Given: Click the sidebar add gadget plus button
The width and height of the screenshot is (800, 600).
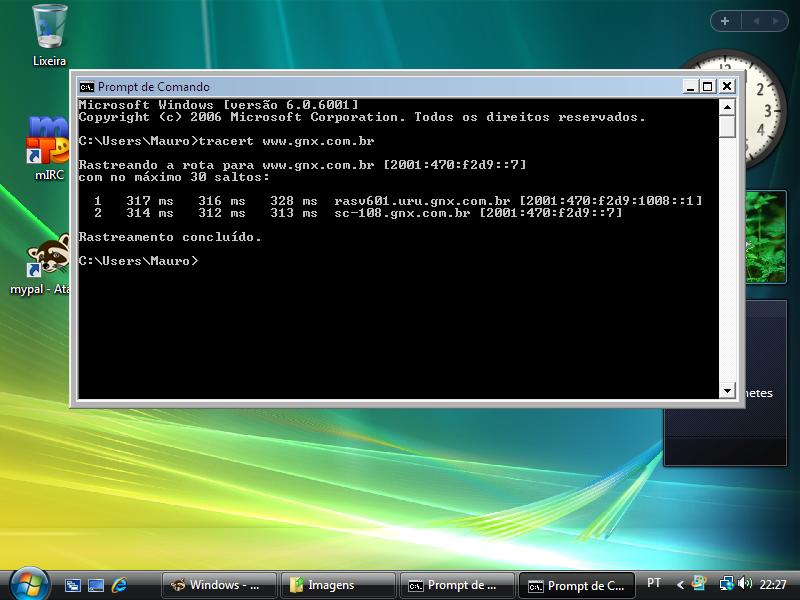Looking at the screenshot, I should [724, 21].
